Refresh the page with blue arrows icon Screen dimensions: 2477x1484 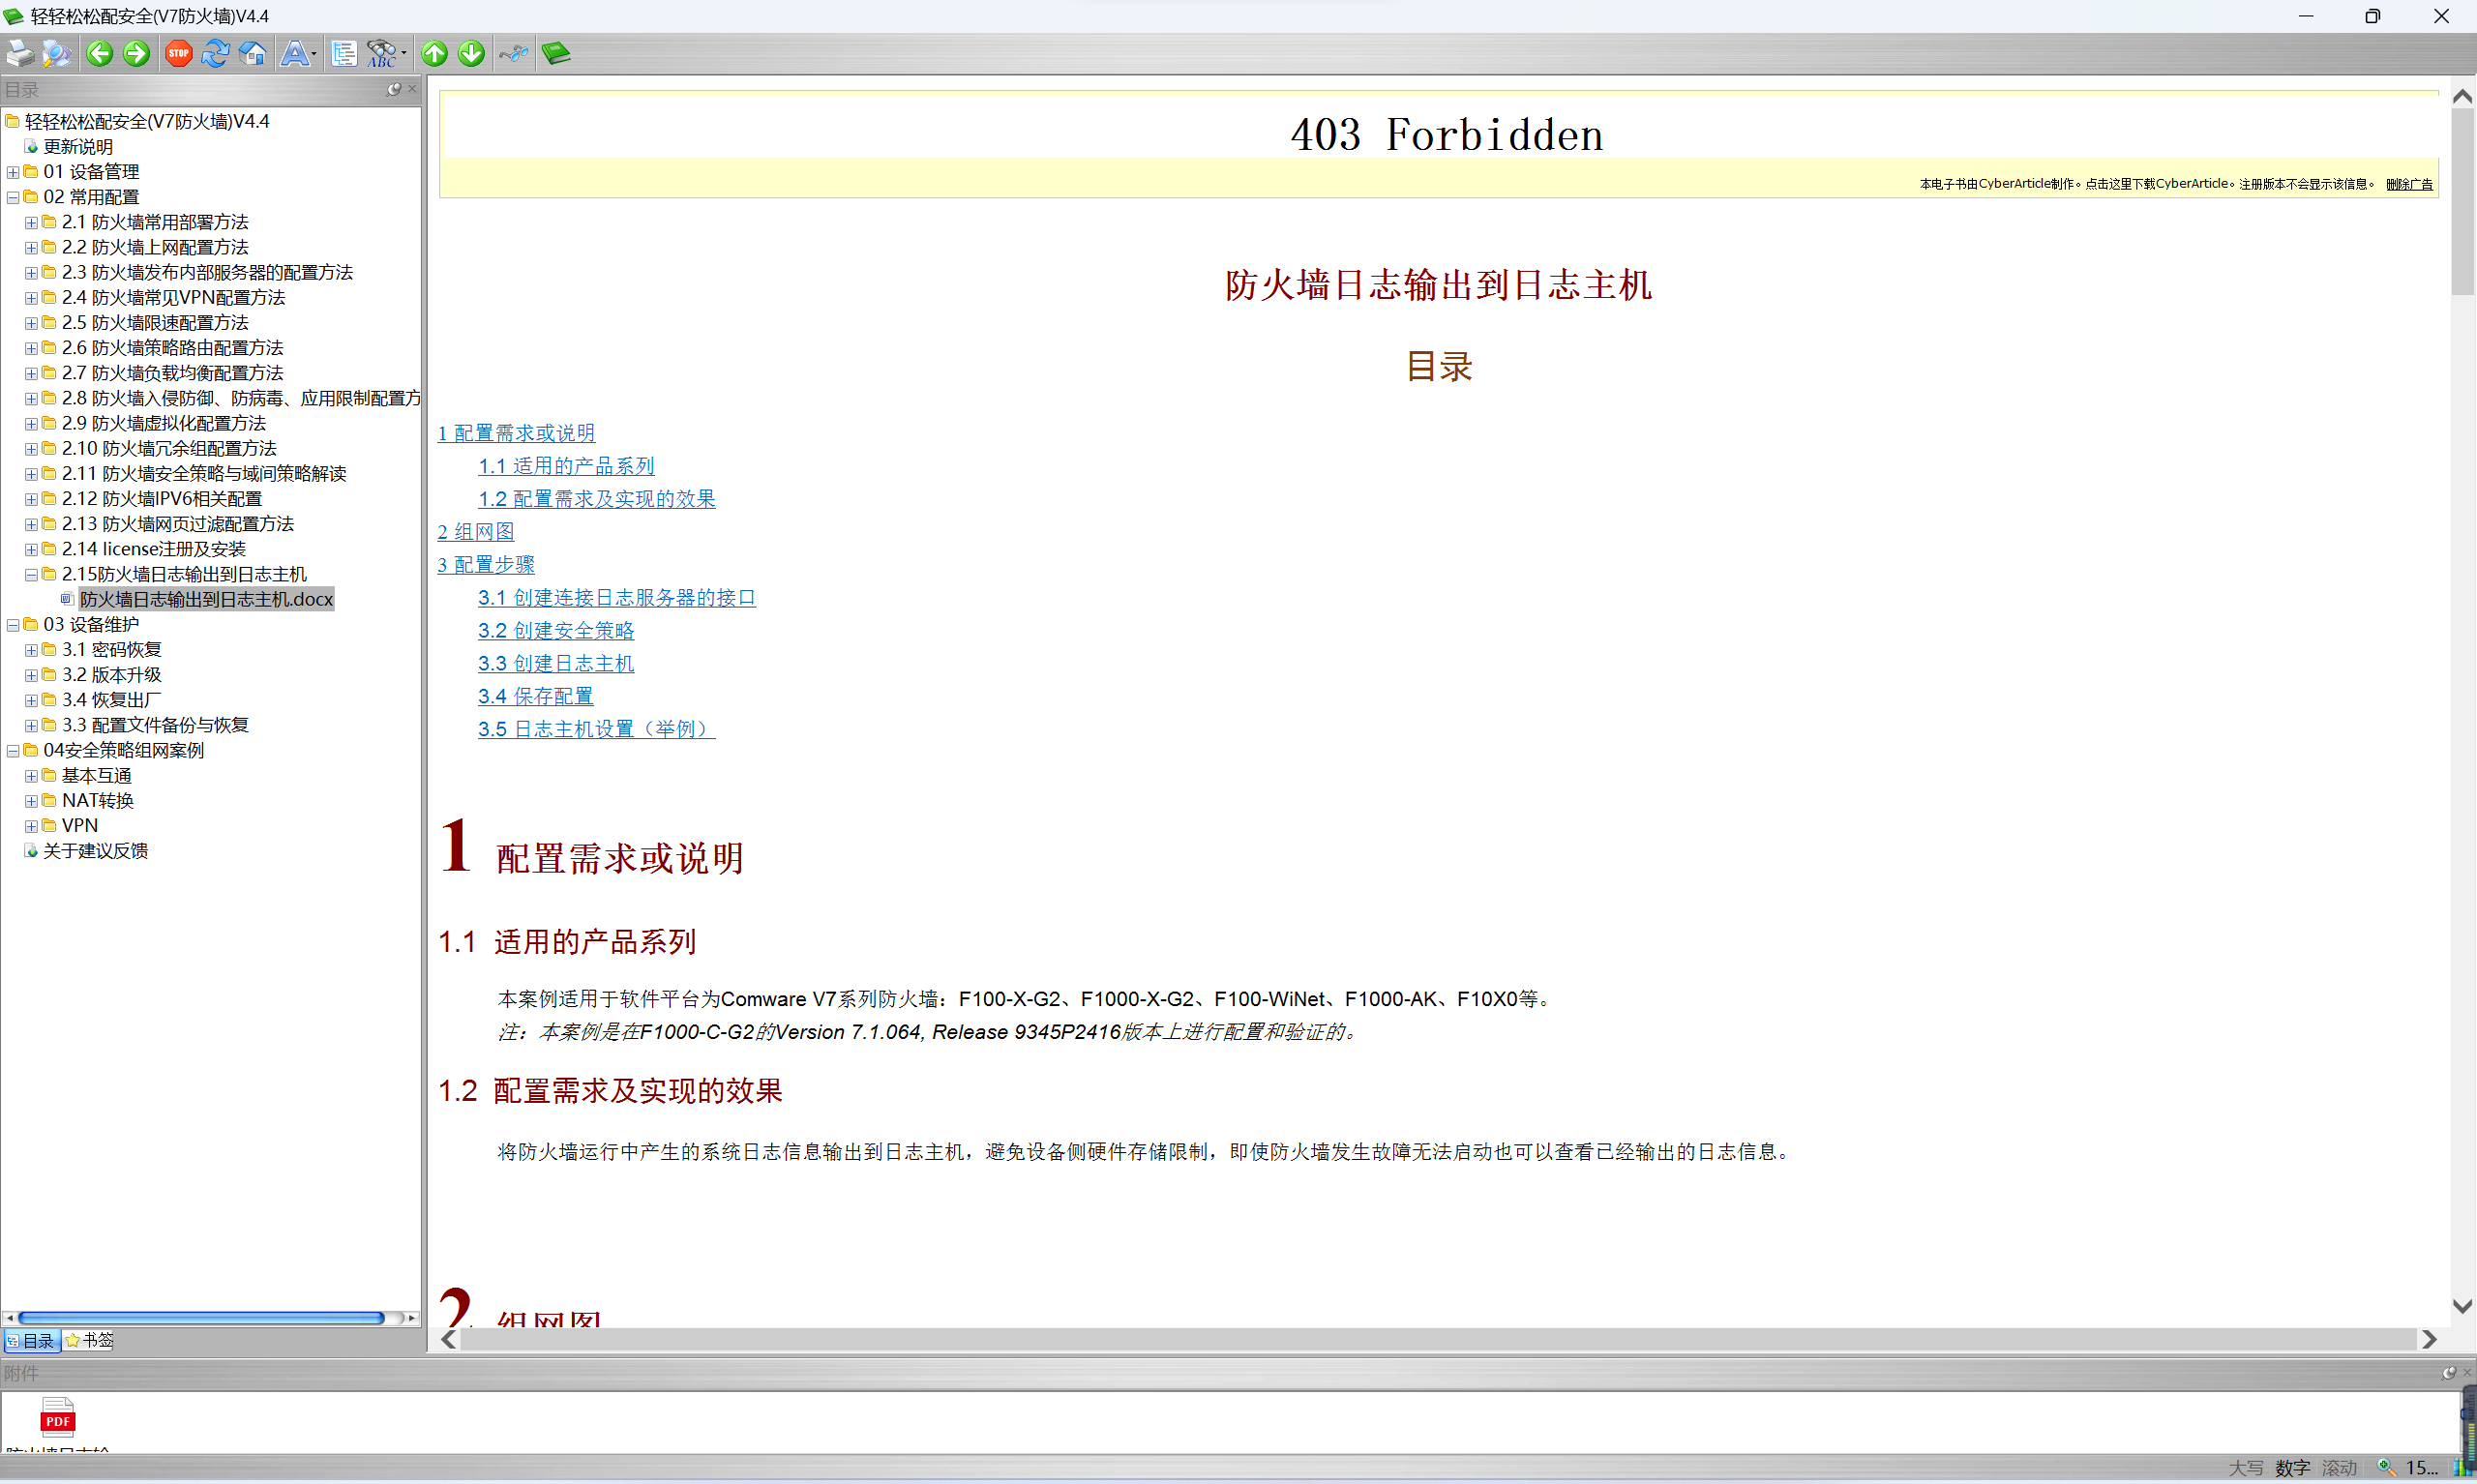tap(215, 54)
